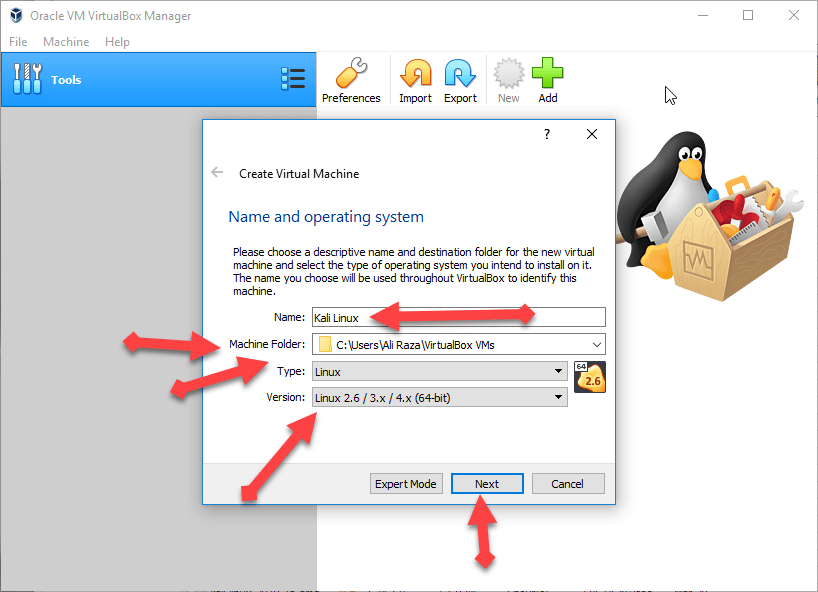Click the New machine icon
Image resolution: width=818 pixels, height=592 pixels.
pyautogui.click(x=508, y=75)
